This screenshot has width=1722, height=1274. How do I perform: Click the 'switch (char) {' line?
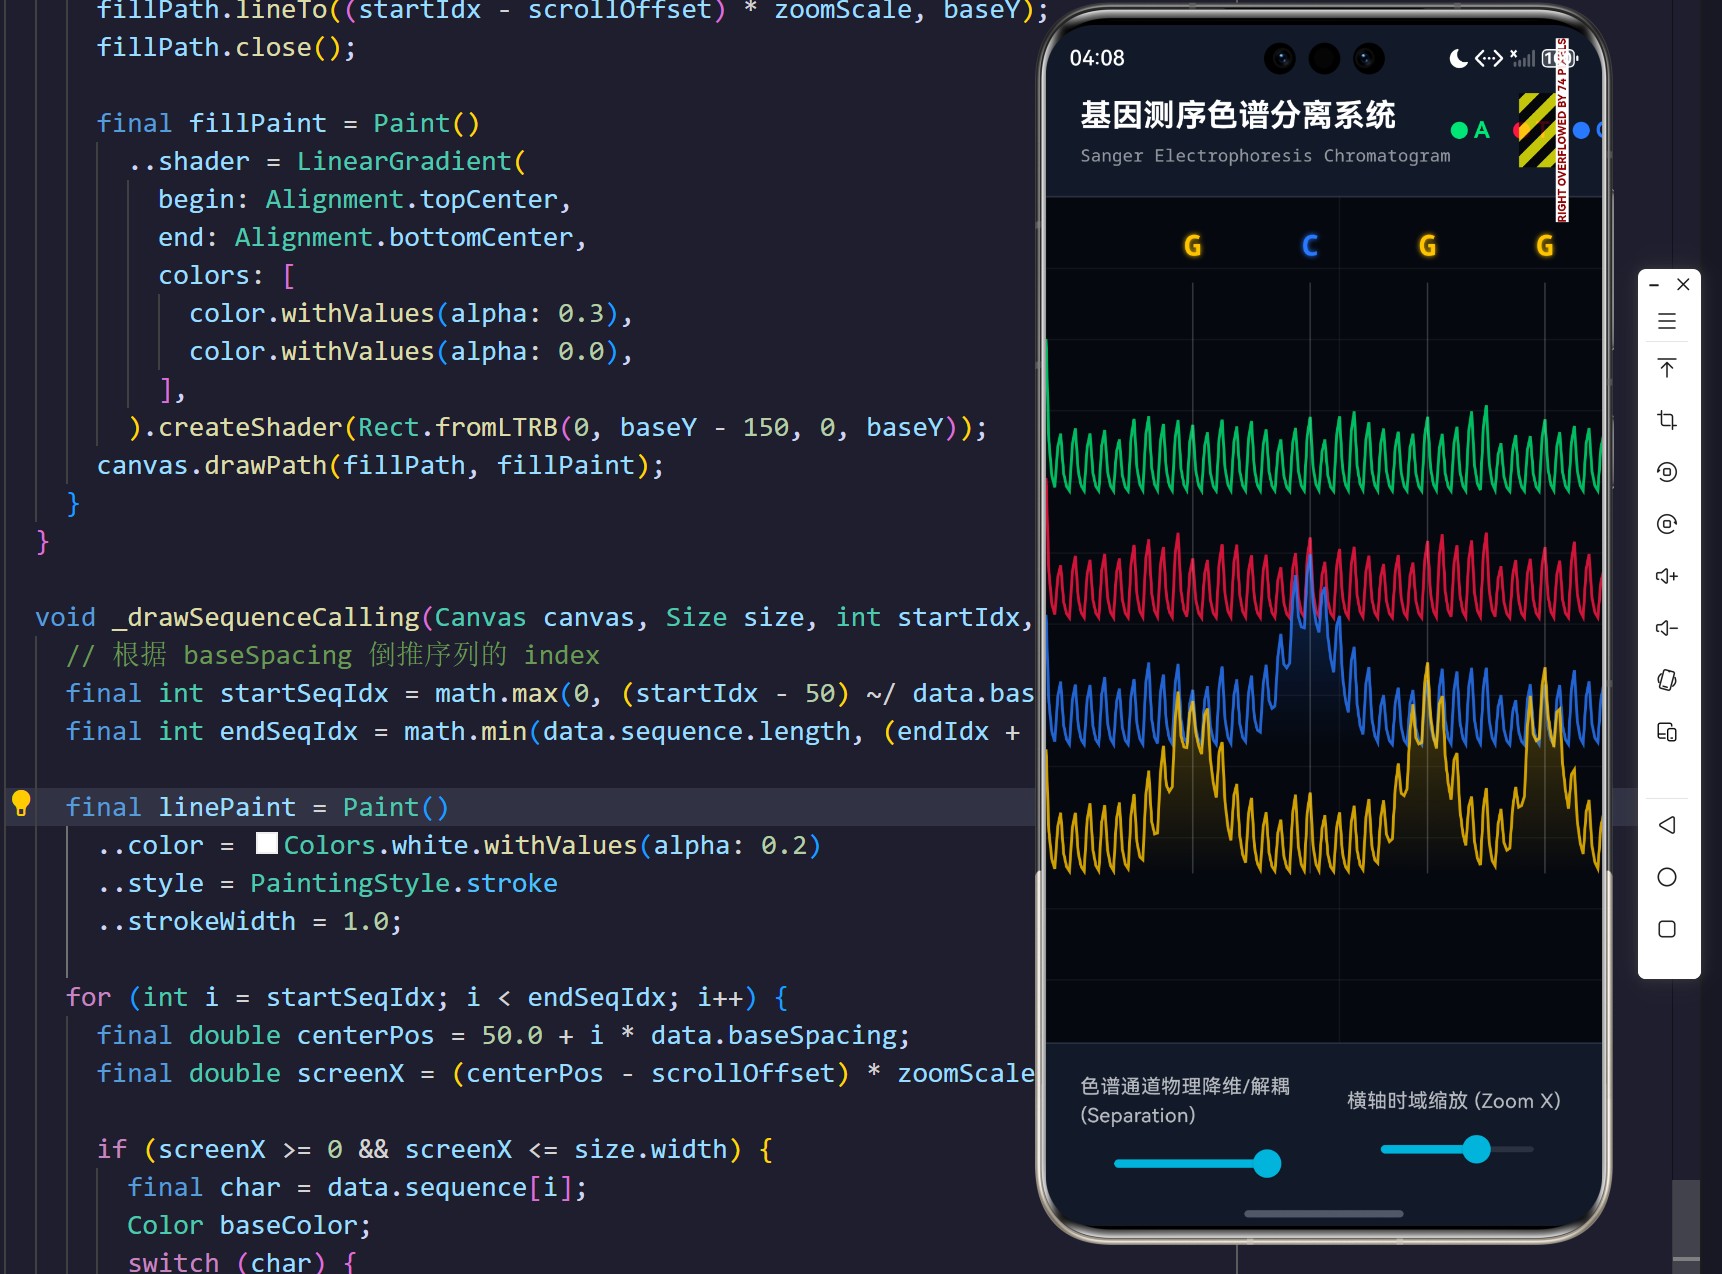point(242,1262)
